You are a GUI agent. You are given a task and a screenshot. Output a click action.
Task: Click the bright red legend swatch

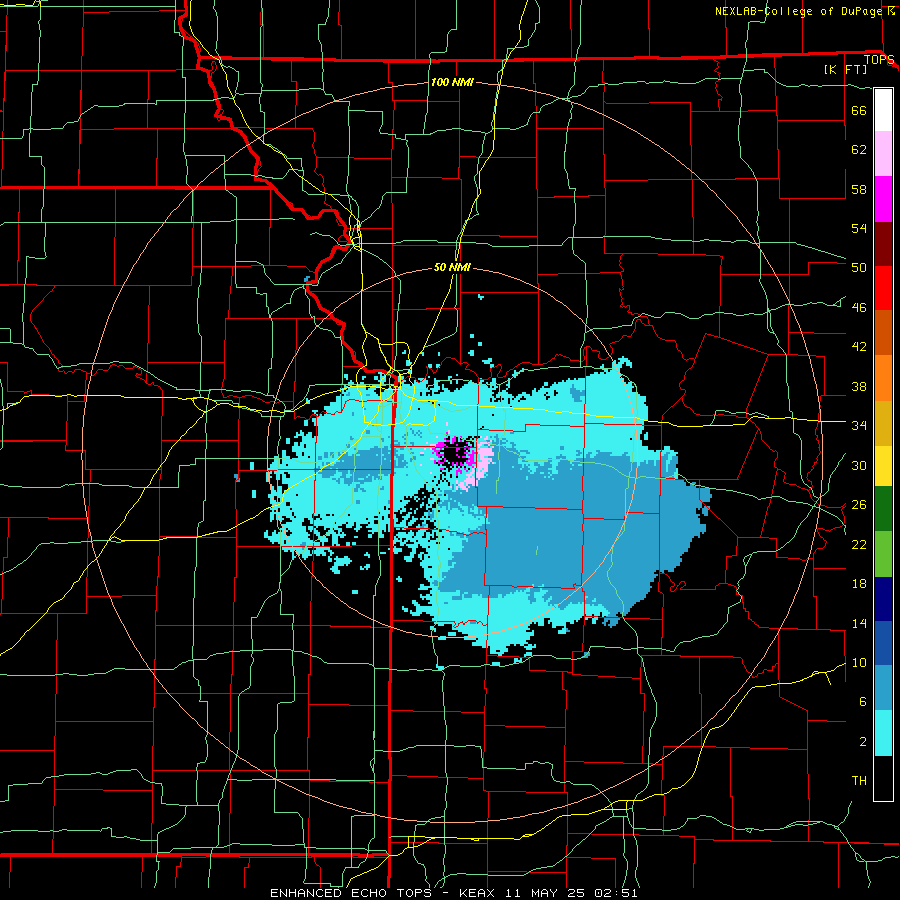point(883,288)
